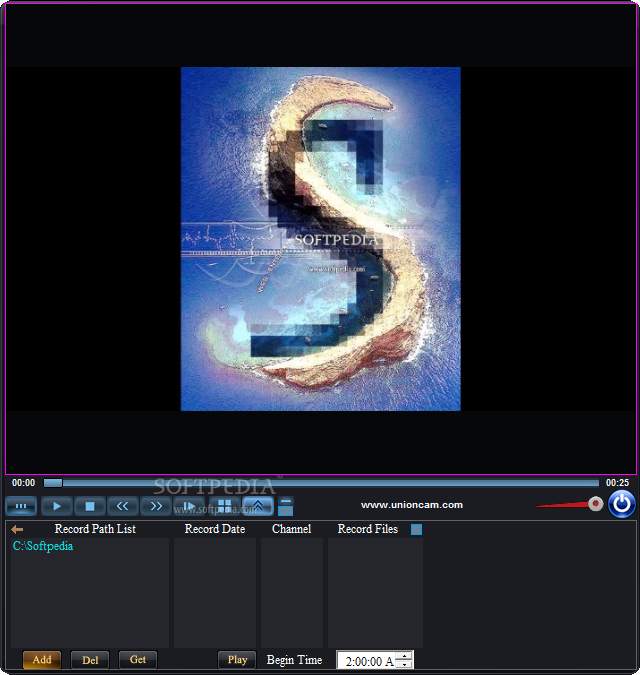Image resolution: width=640 pixels, height=675 pixels.
Task: Click the Add button
Action: (x=42, y=660)
